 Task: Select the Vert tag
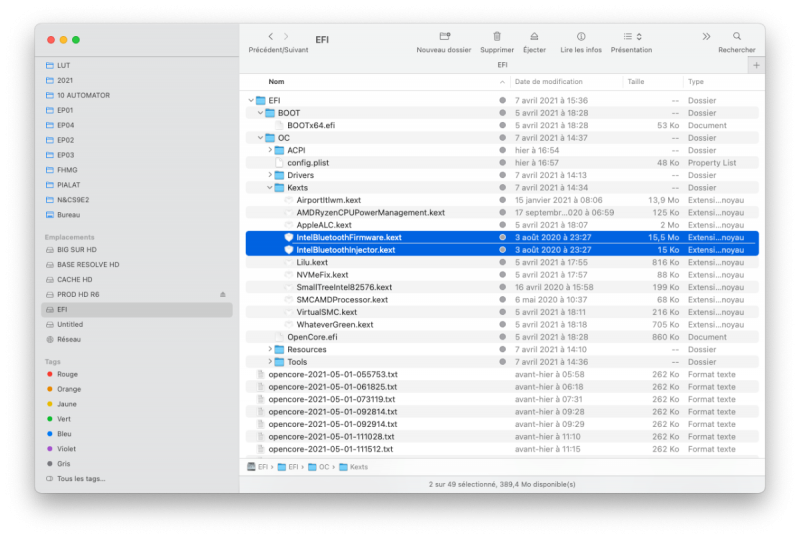click(x=59, y=419)
